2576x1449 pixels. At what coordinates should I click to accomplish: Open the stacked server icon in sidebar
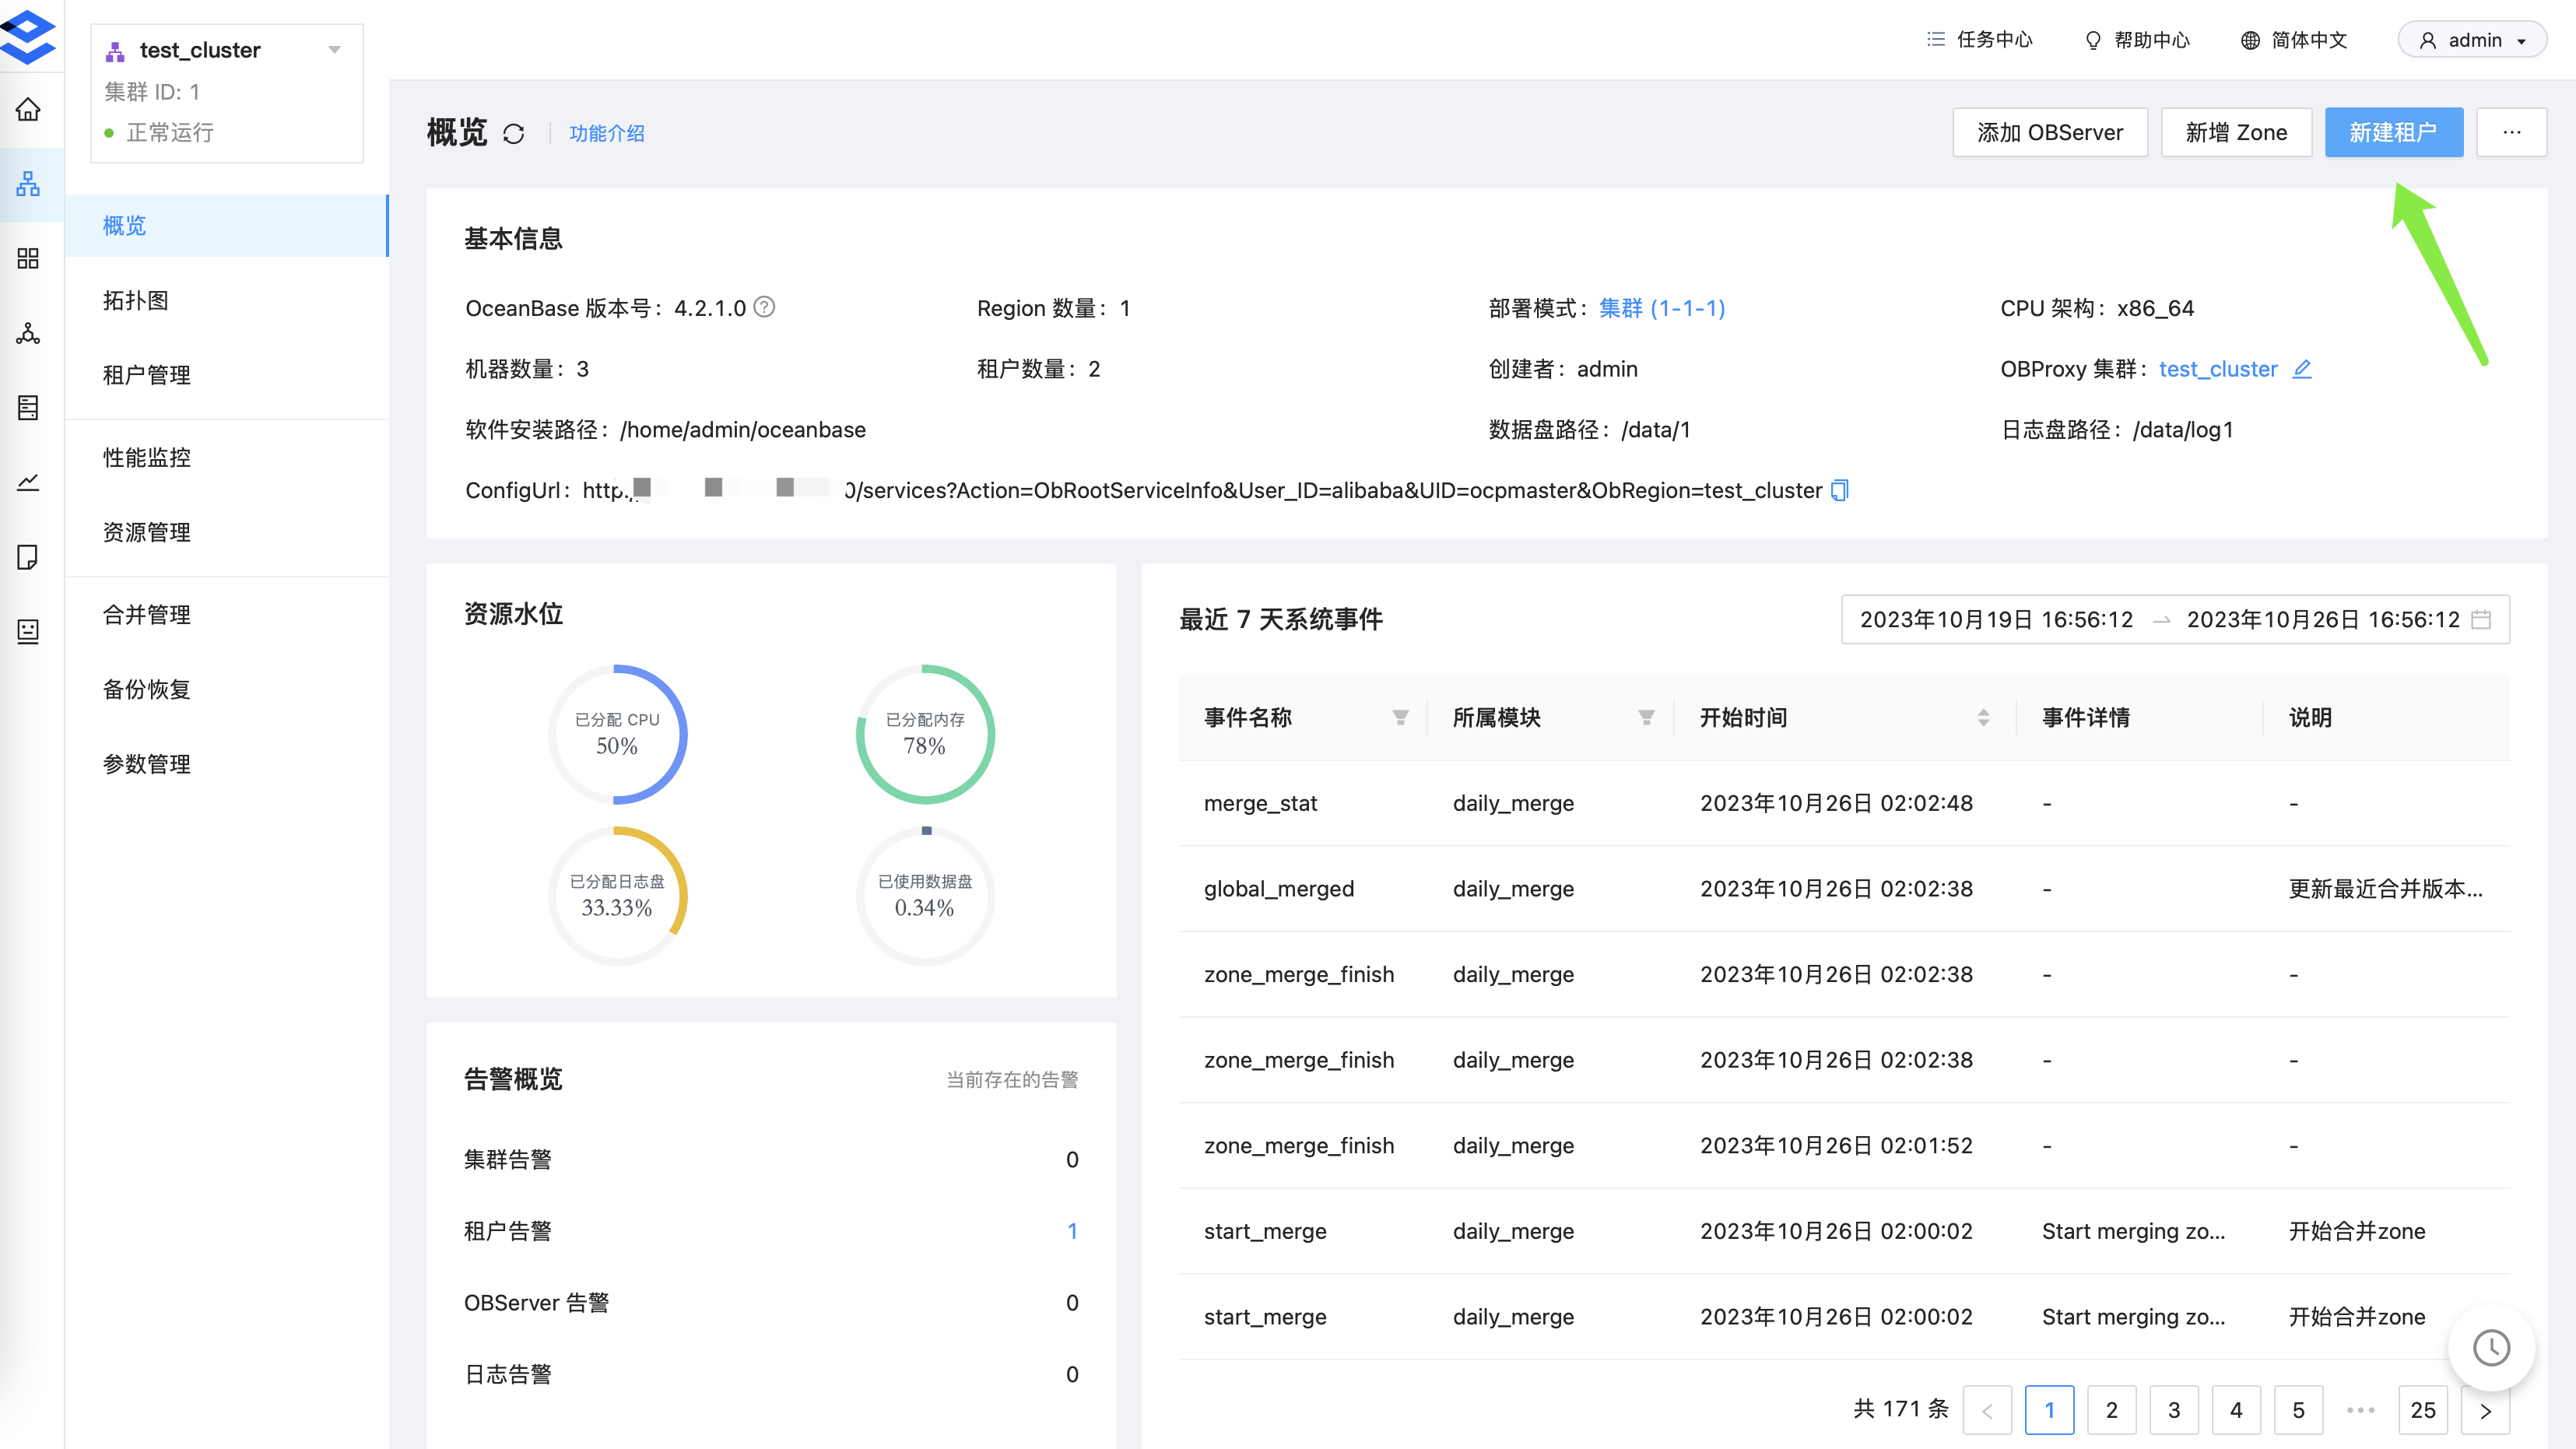tap(28, 407)
